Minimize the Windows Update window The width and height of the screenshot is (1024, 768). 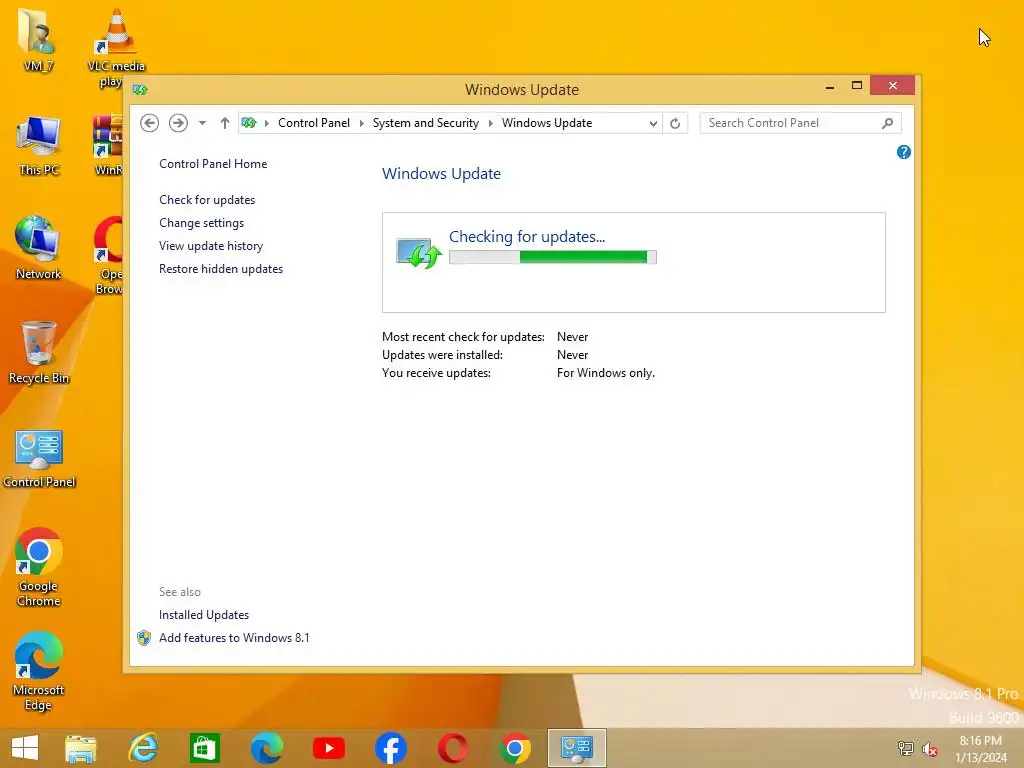pos(830,86)
